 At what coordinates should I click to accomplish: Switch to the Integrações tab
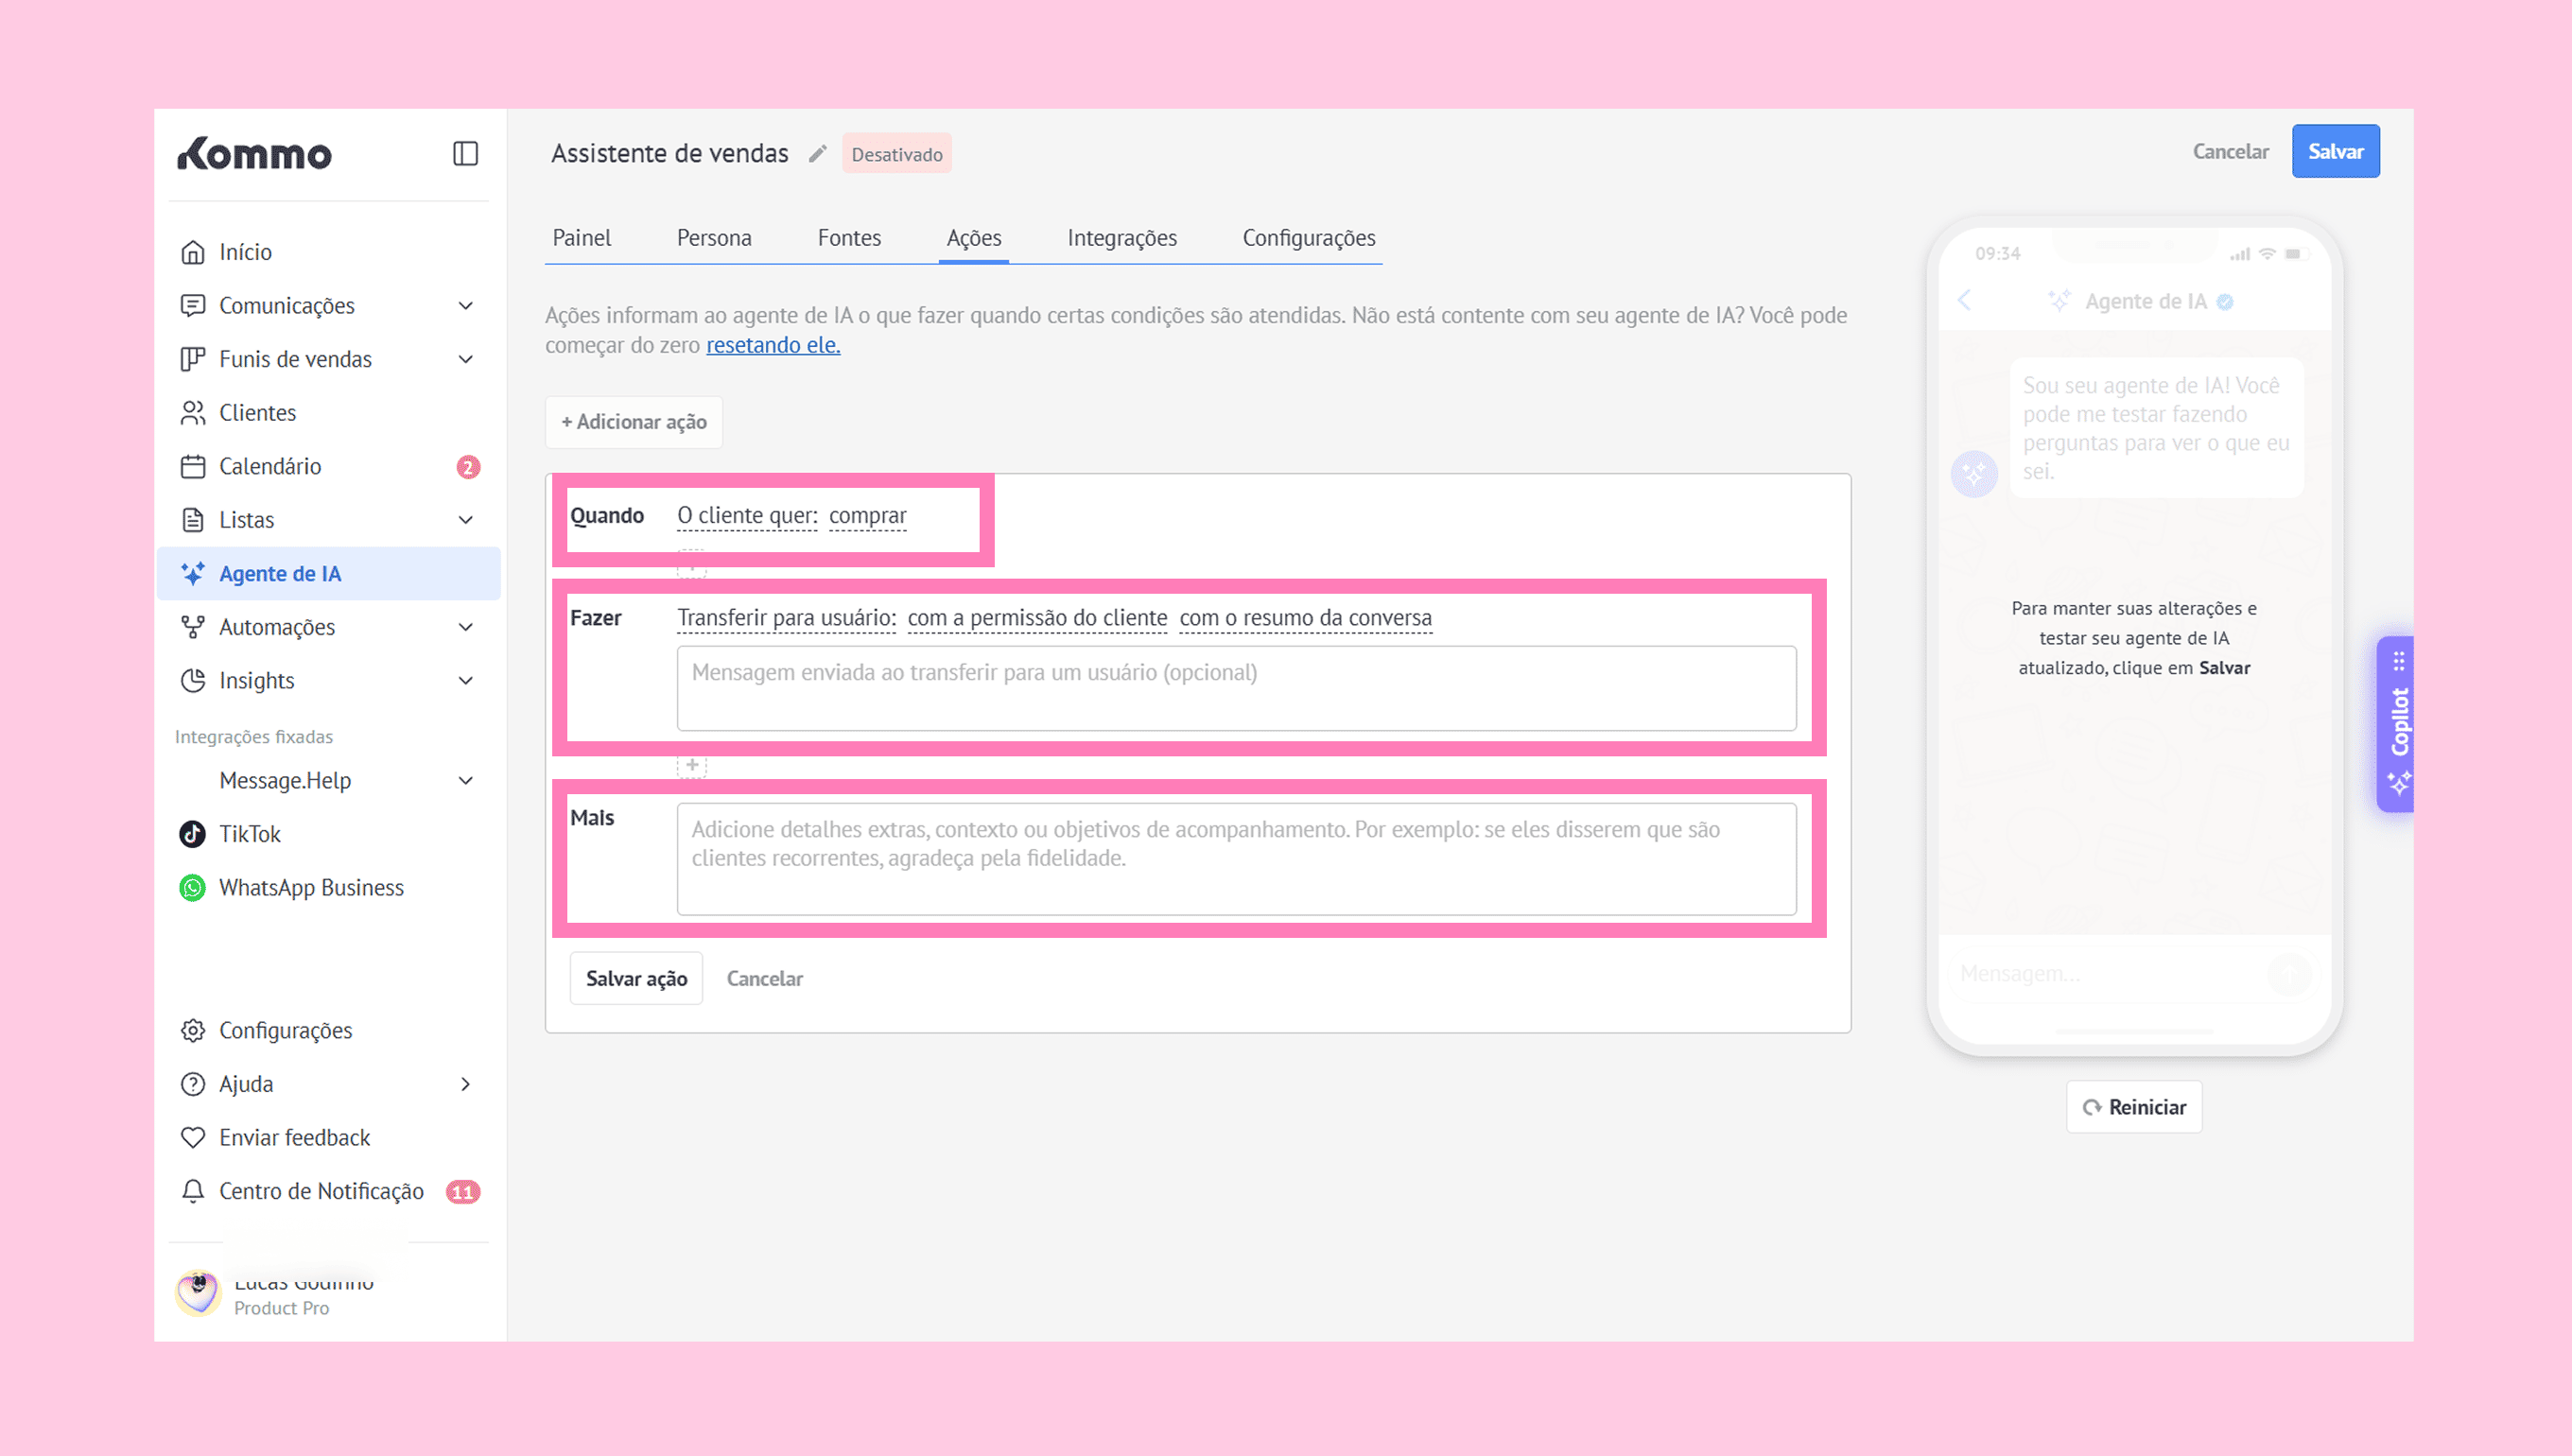click(1121, 238)
